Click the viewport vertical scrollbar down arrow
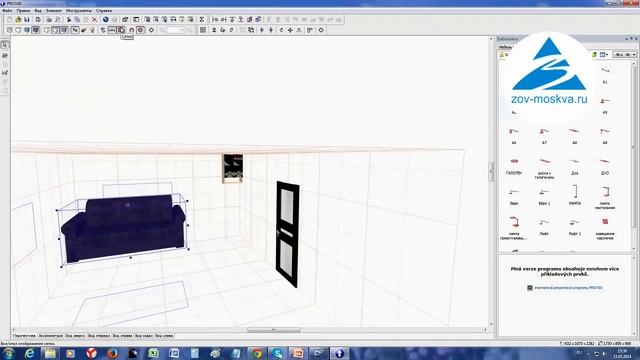640x360 pixels. pos(491,324)
